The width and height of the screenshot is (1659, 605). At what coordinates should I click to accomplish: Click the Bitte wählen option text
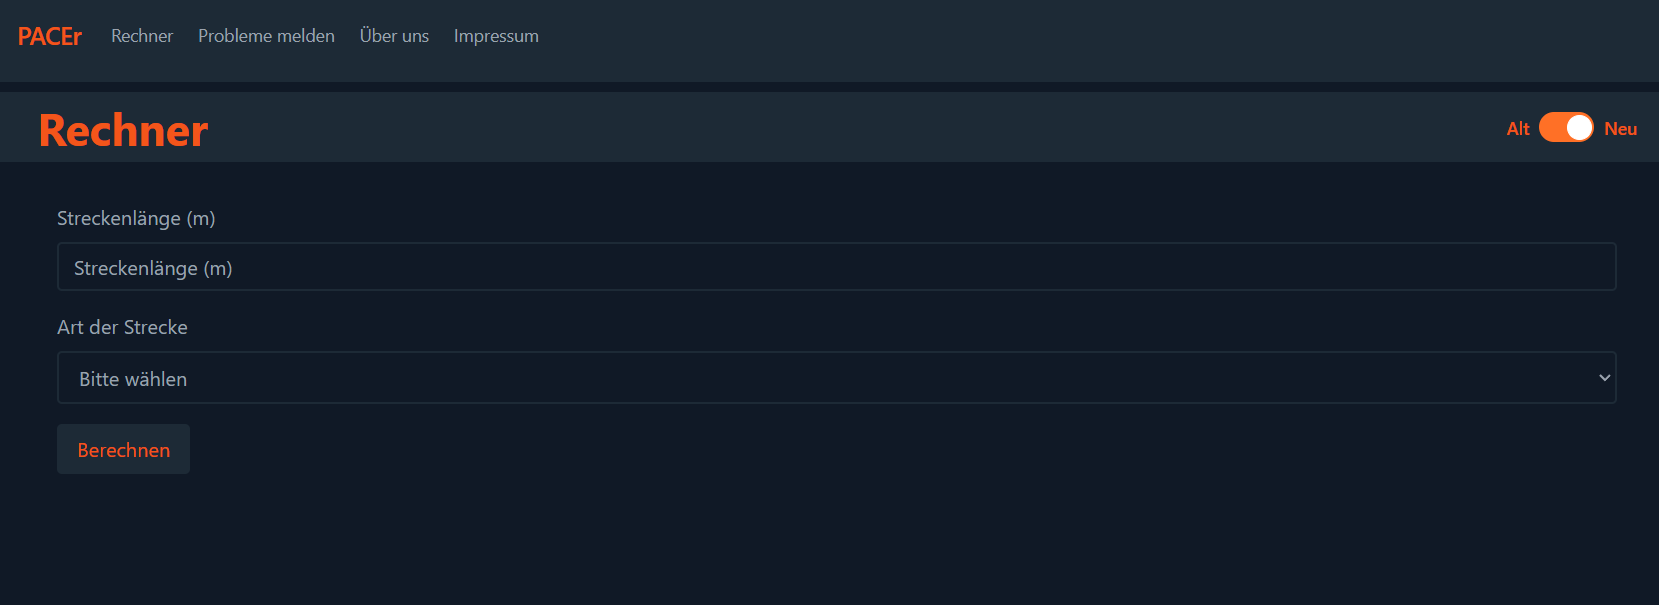pos(133,379)
